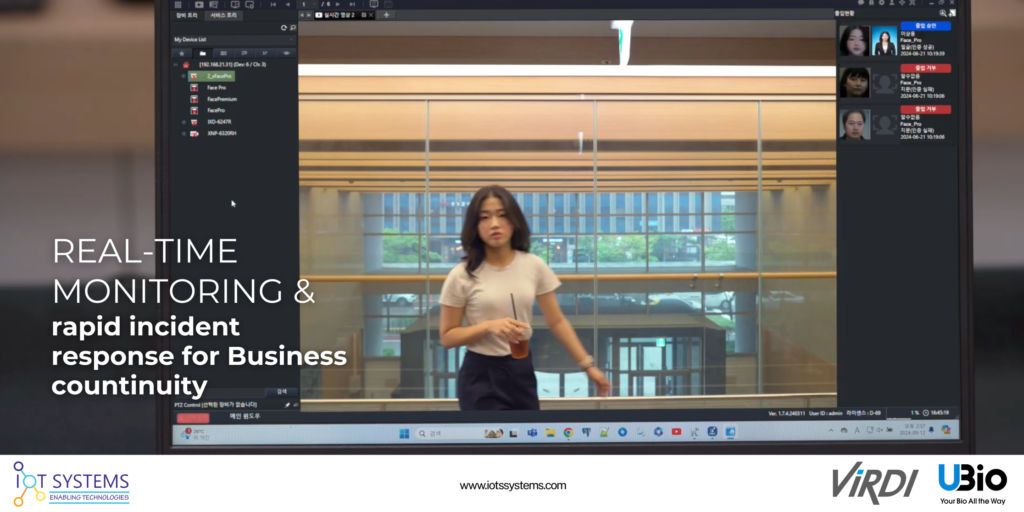Expand the 2_xFacePro tree node
The image size is (1024, 512).
tap(184, 76)
